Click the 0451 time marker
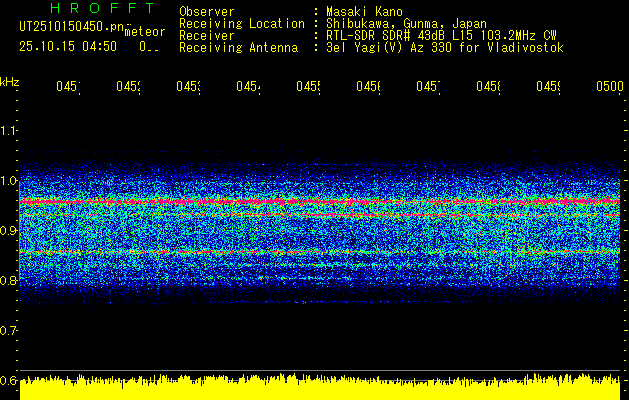629x400 pixels. click(68, 86)
